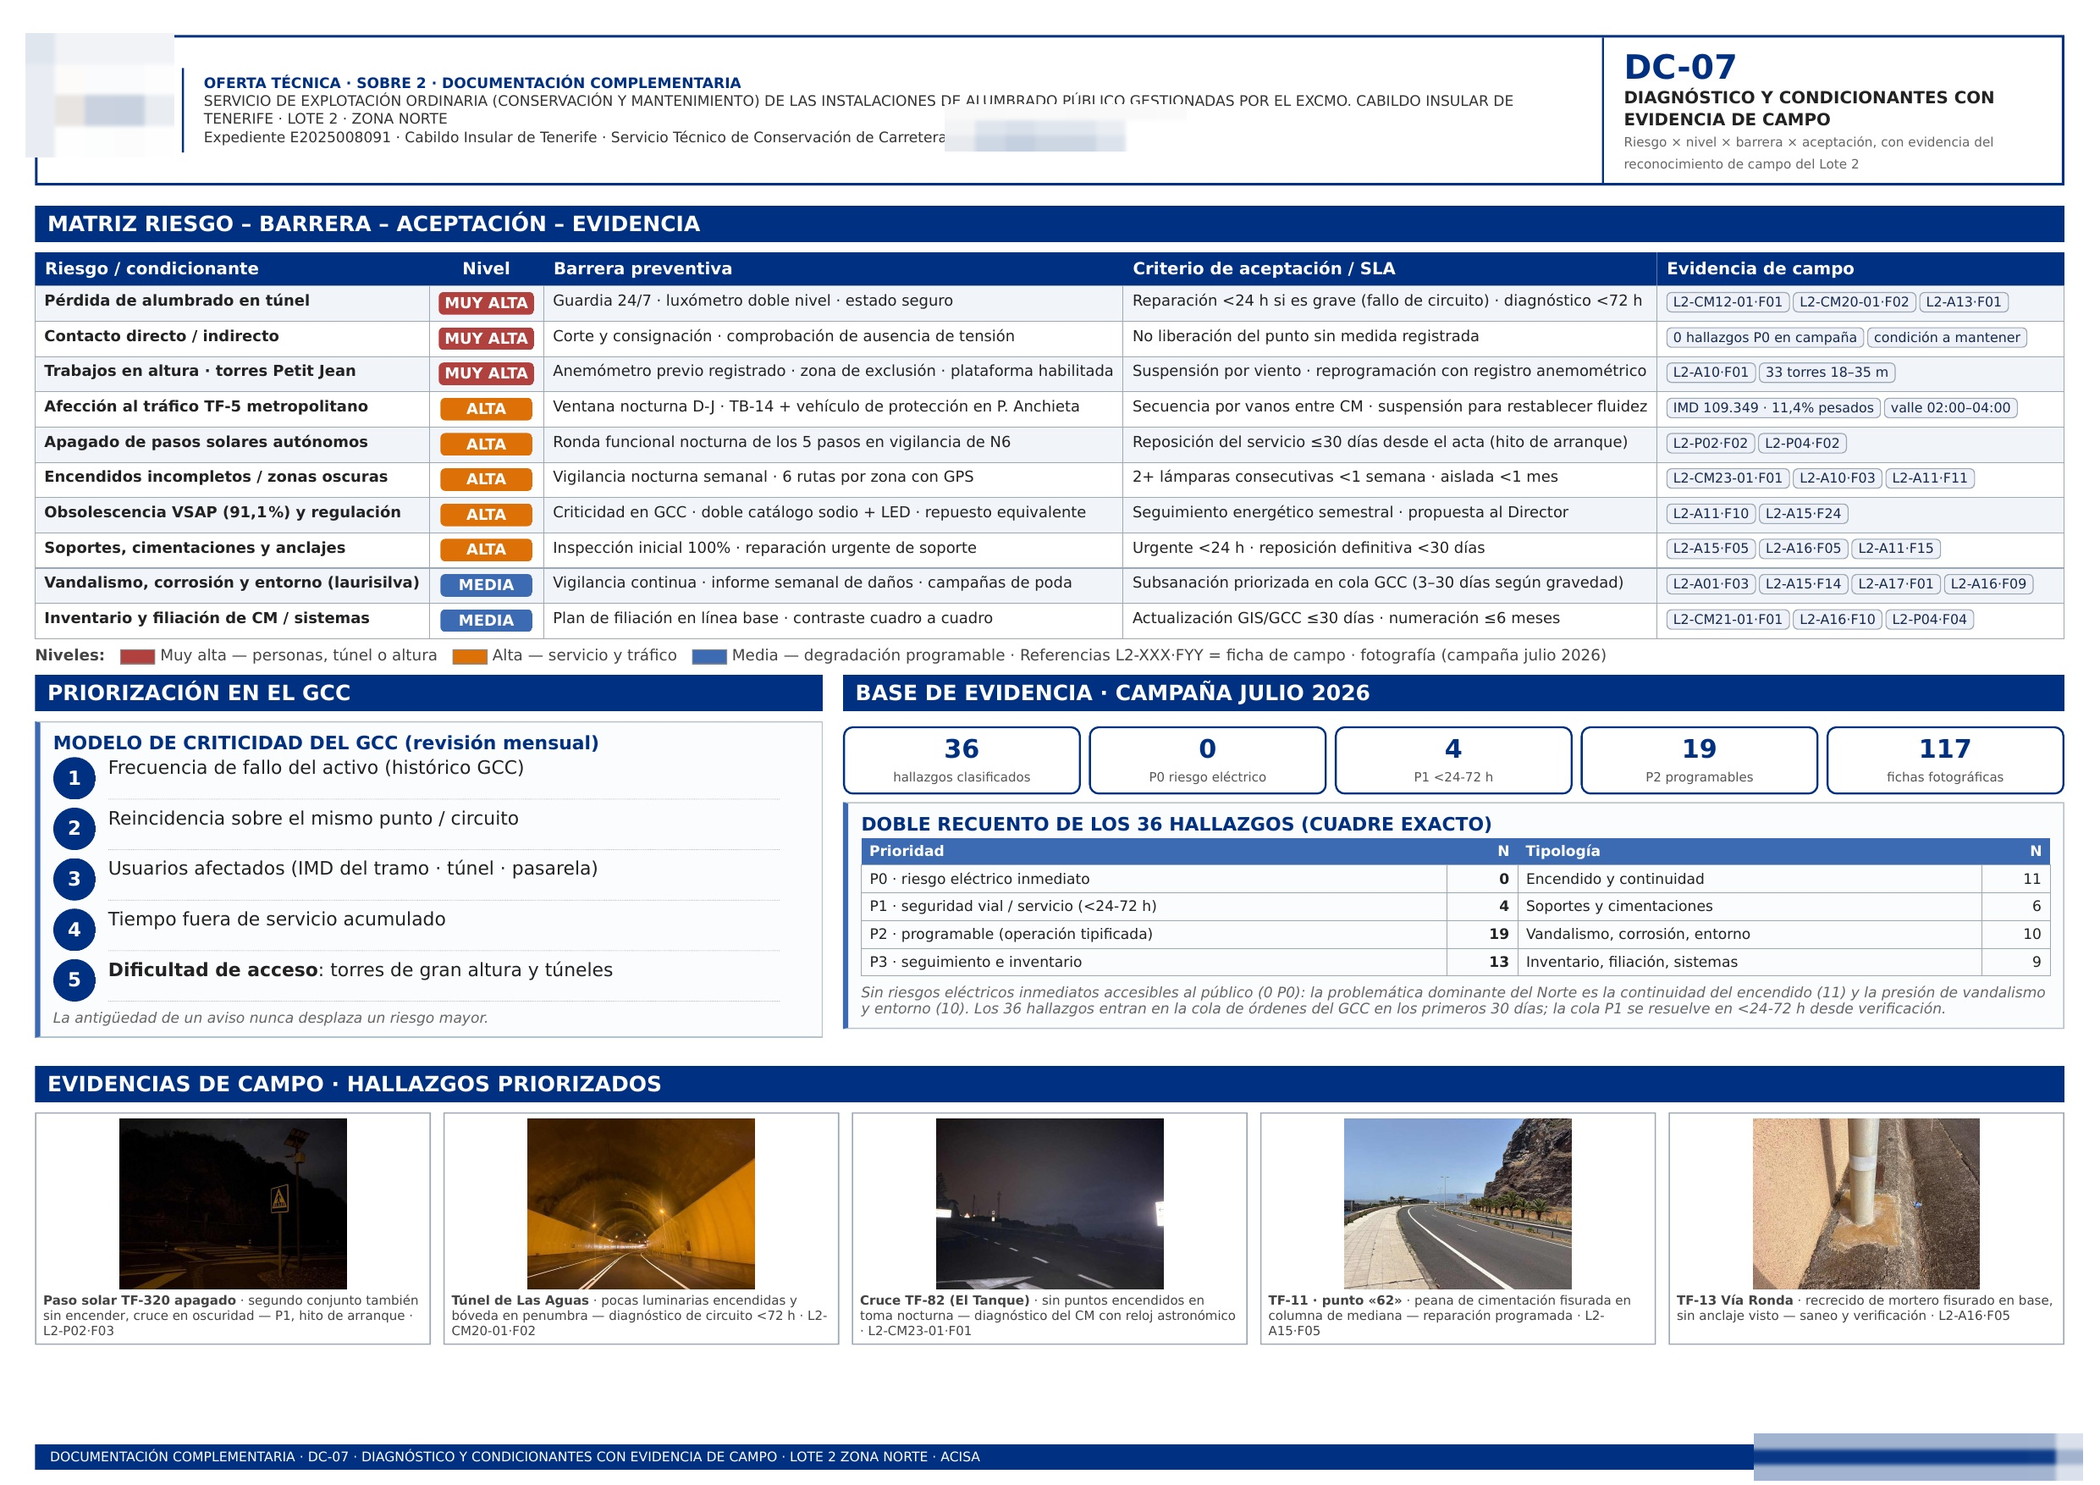Open the Cruce TF-82 El Tanque photo
This screenshot has height=1485, width=2100.
click(x=1050, y=1203)
